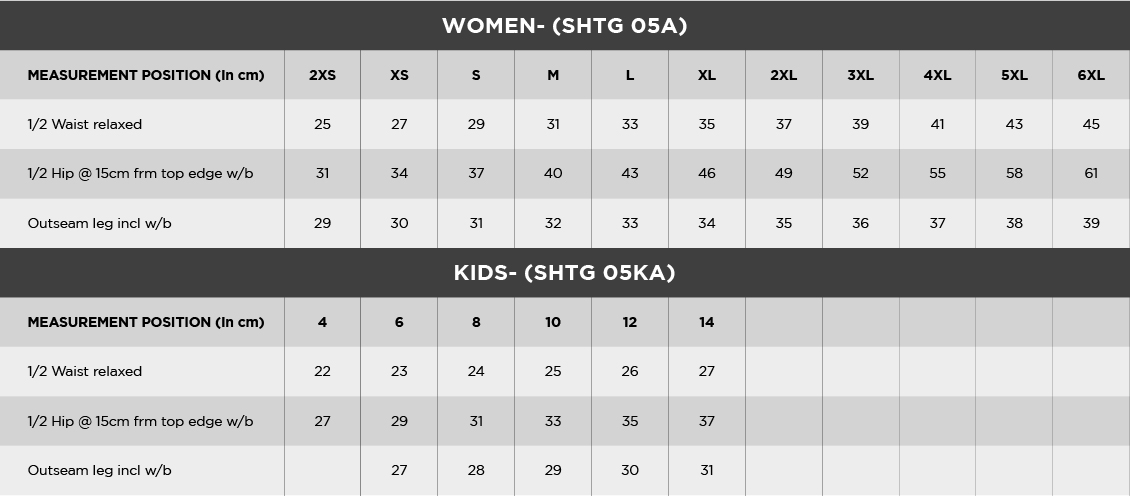
Task: Select kids size 14 column header
Action: coord(706,322)
